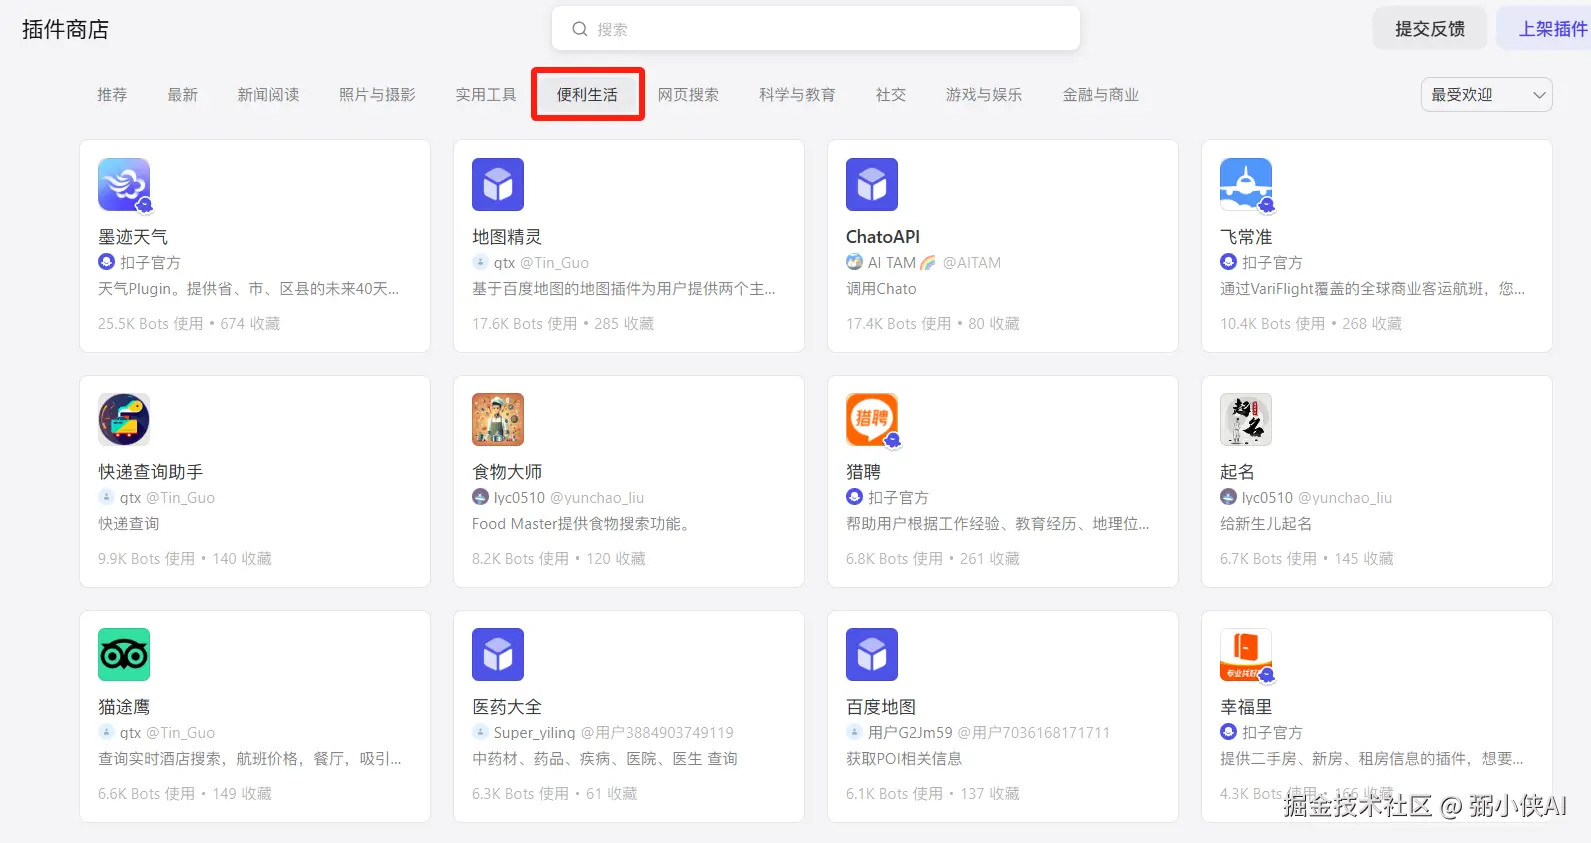Open the 猎聘 orange plugin icon
The width and height of the screenshot is (1591, 843).
click(872, 419)
